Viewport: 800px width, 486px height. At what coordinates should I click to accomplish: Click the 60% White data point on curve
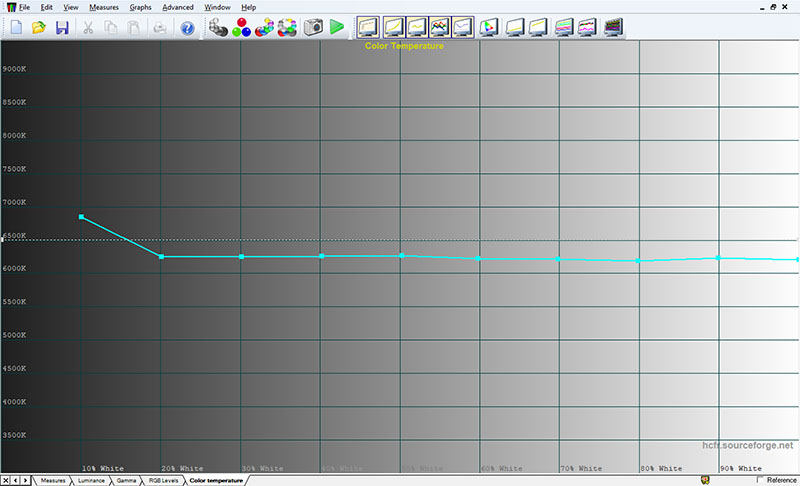click(478, 259)
